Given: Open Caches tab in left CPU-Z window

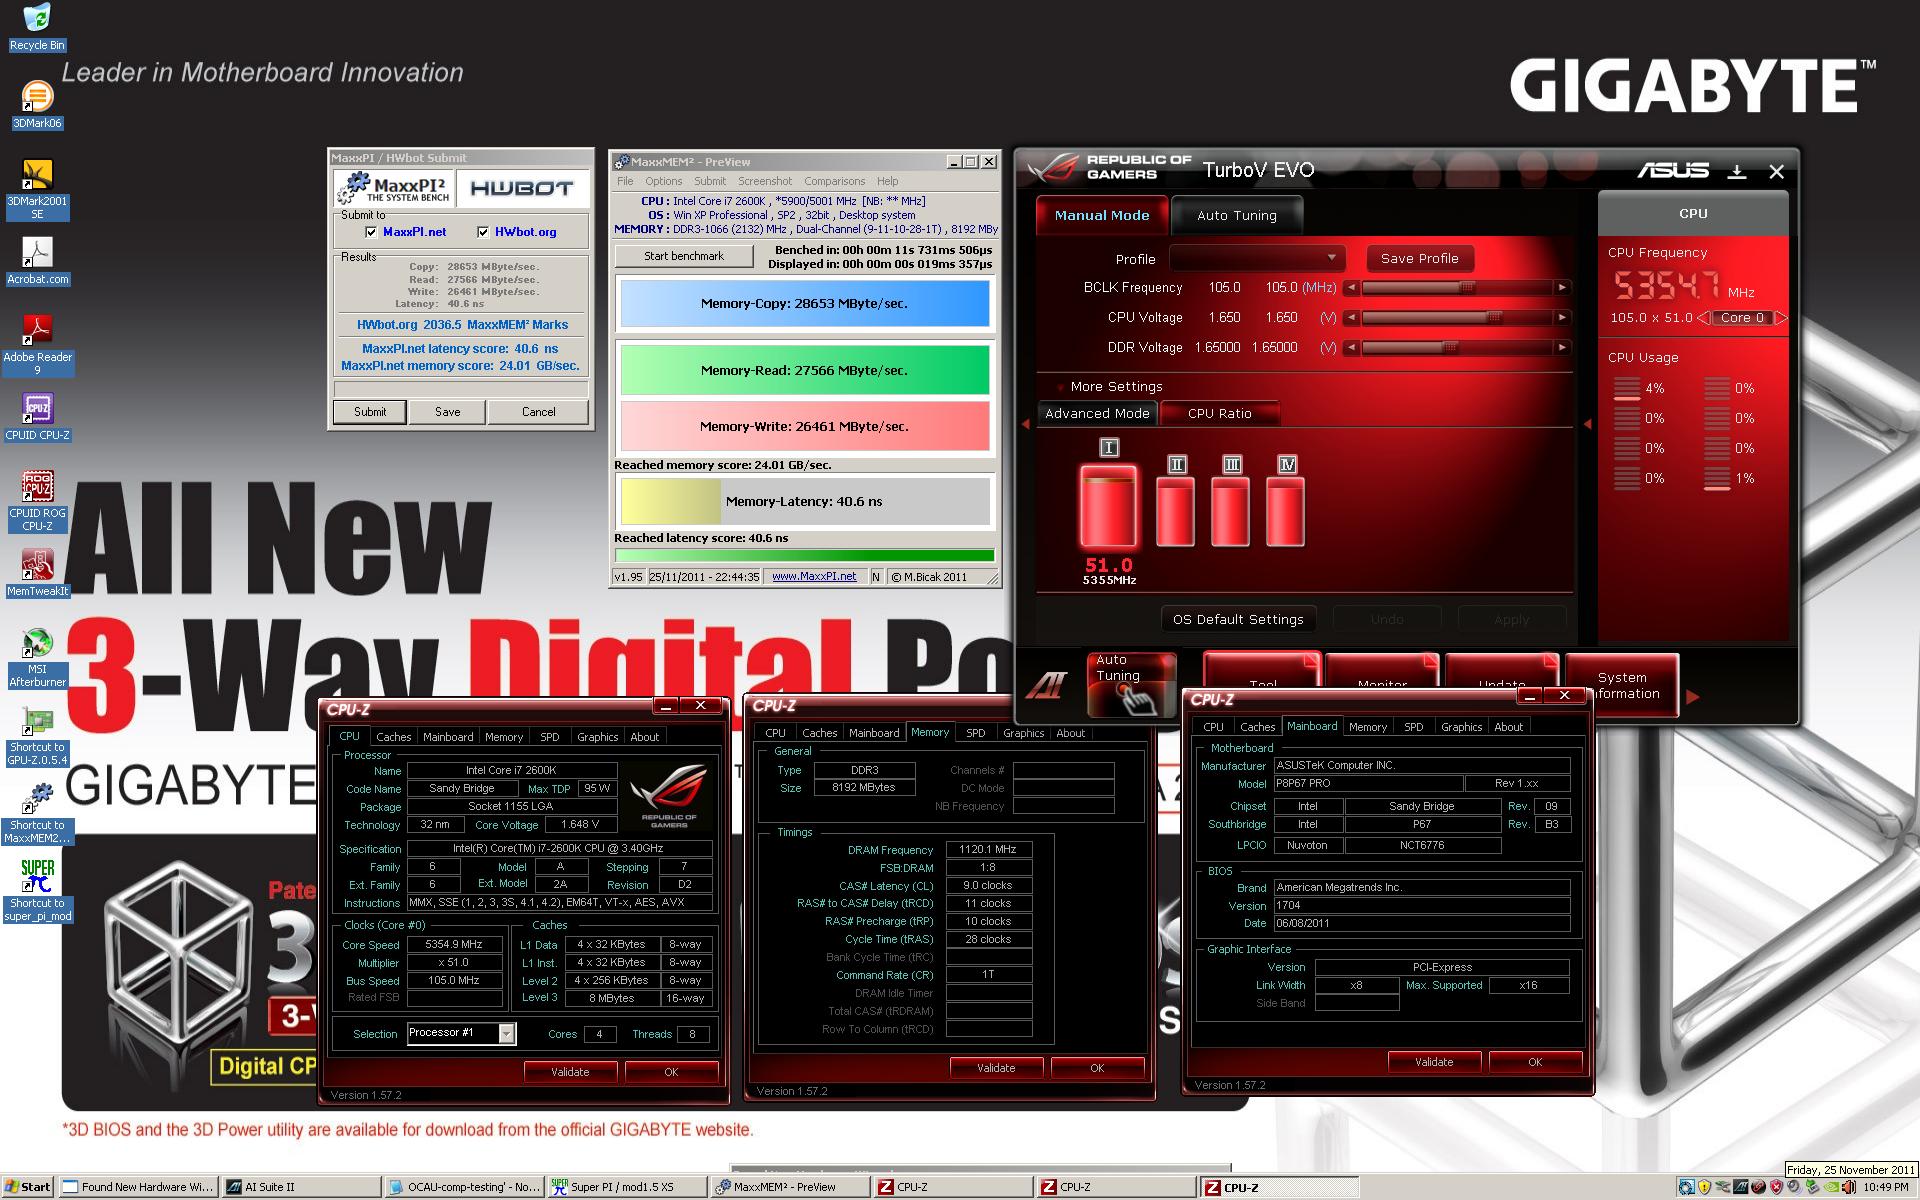Looking at the screenshot, I should coord(393,737).
